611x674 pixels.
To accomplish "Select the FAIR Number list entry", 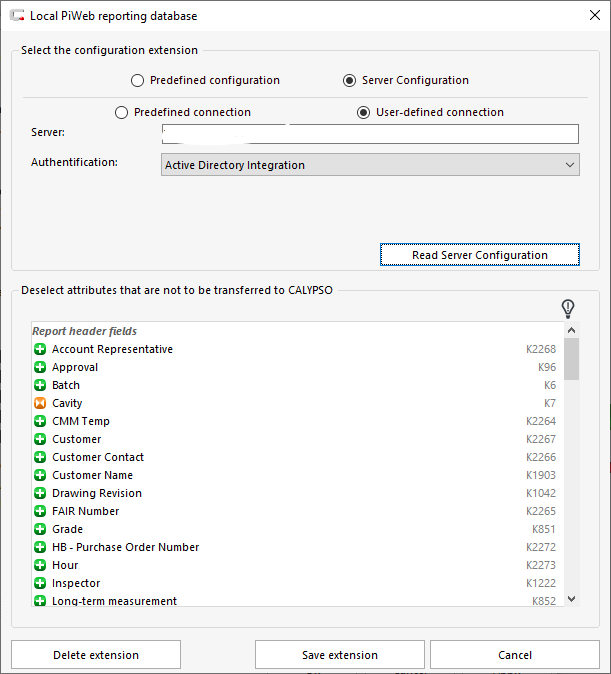I will point(86,511).
